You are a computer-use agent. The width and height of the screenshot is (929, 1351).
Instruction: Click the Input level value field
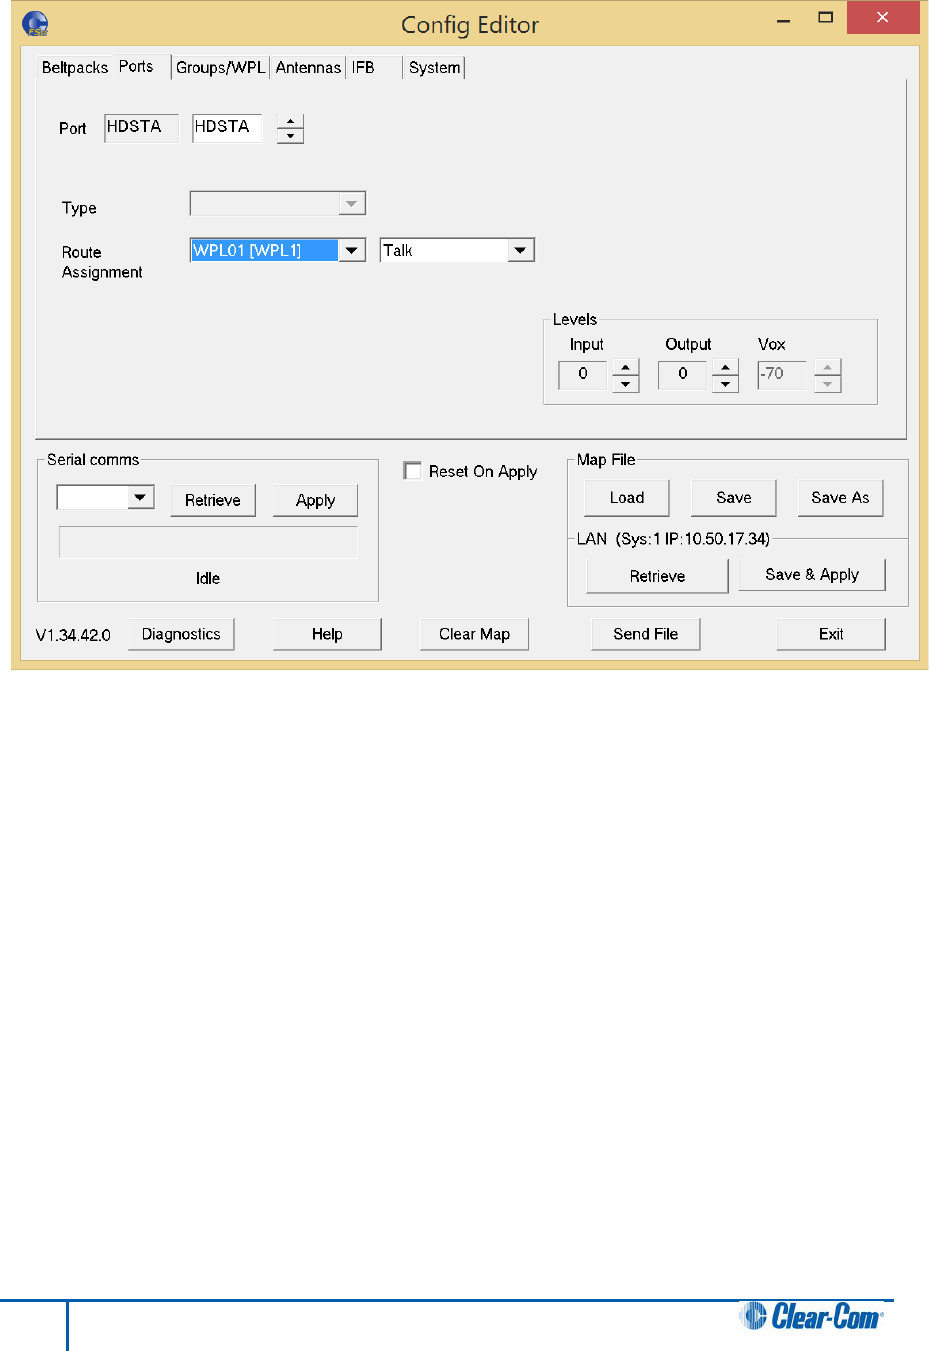click(x=583, y=375)
